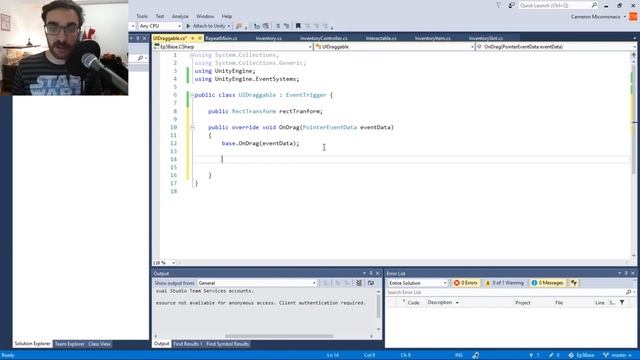
Task: Open the Tools menu
Action: click(142, 16)
